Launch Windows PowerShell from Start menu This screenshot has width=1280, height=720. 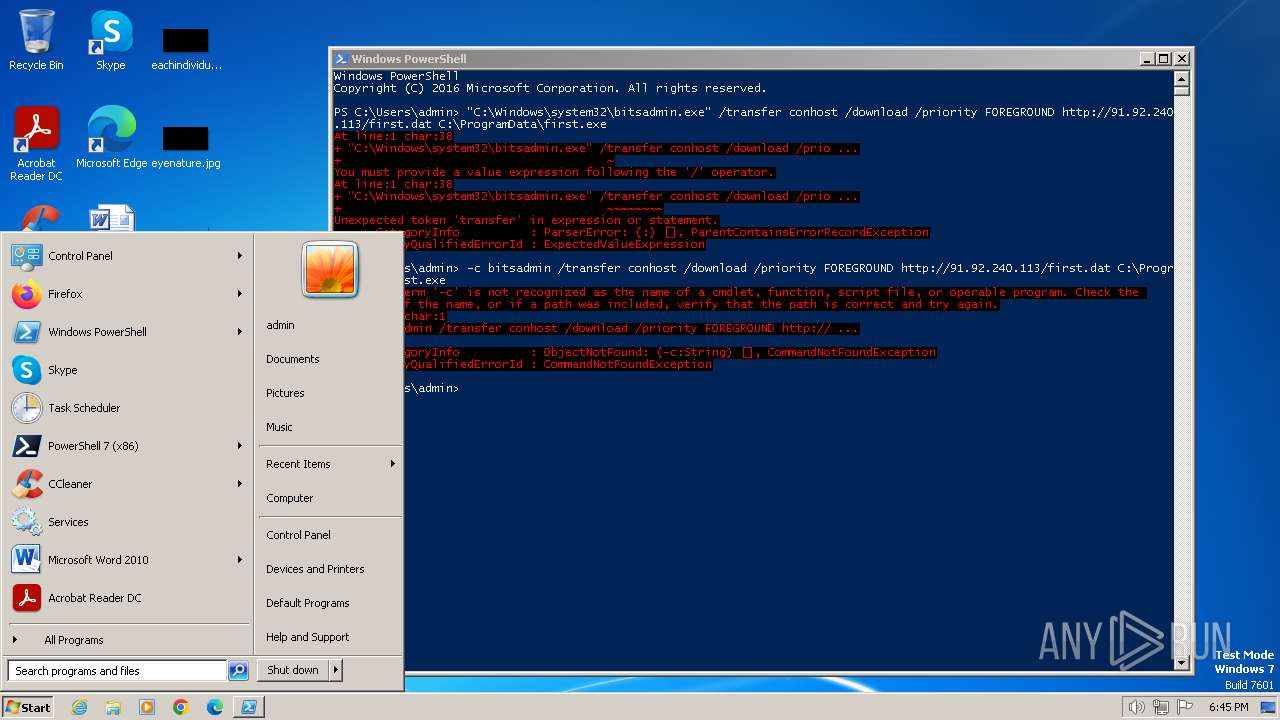pos(127,332)
